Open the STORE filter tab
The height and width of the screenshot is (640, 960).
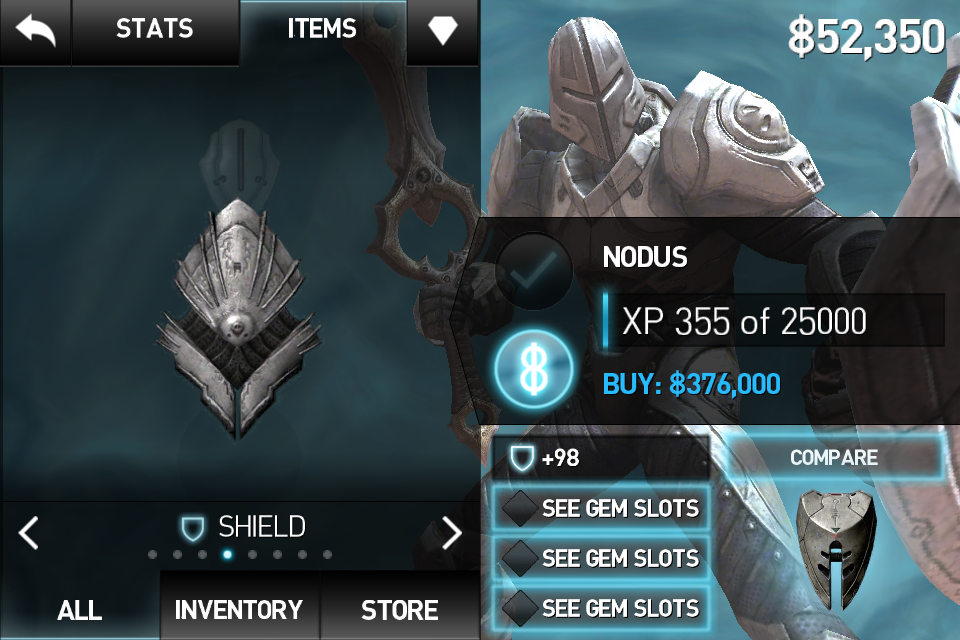[x=400, y=610]
